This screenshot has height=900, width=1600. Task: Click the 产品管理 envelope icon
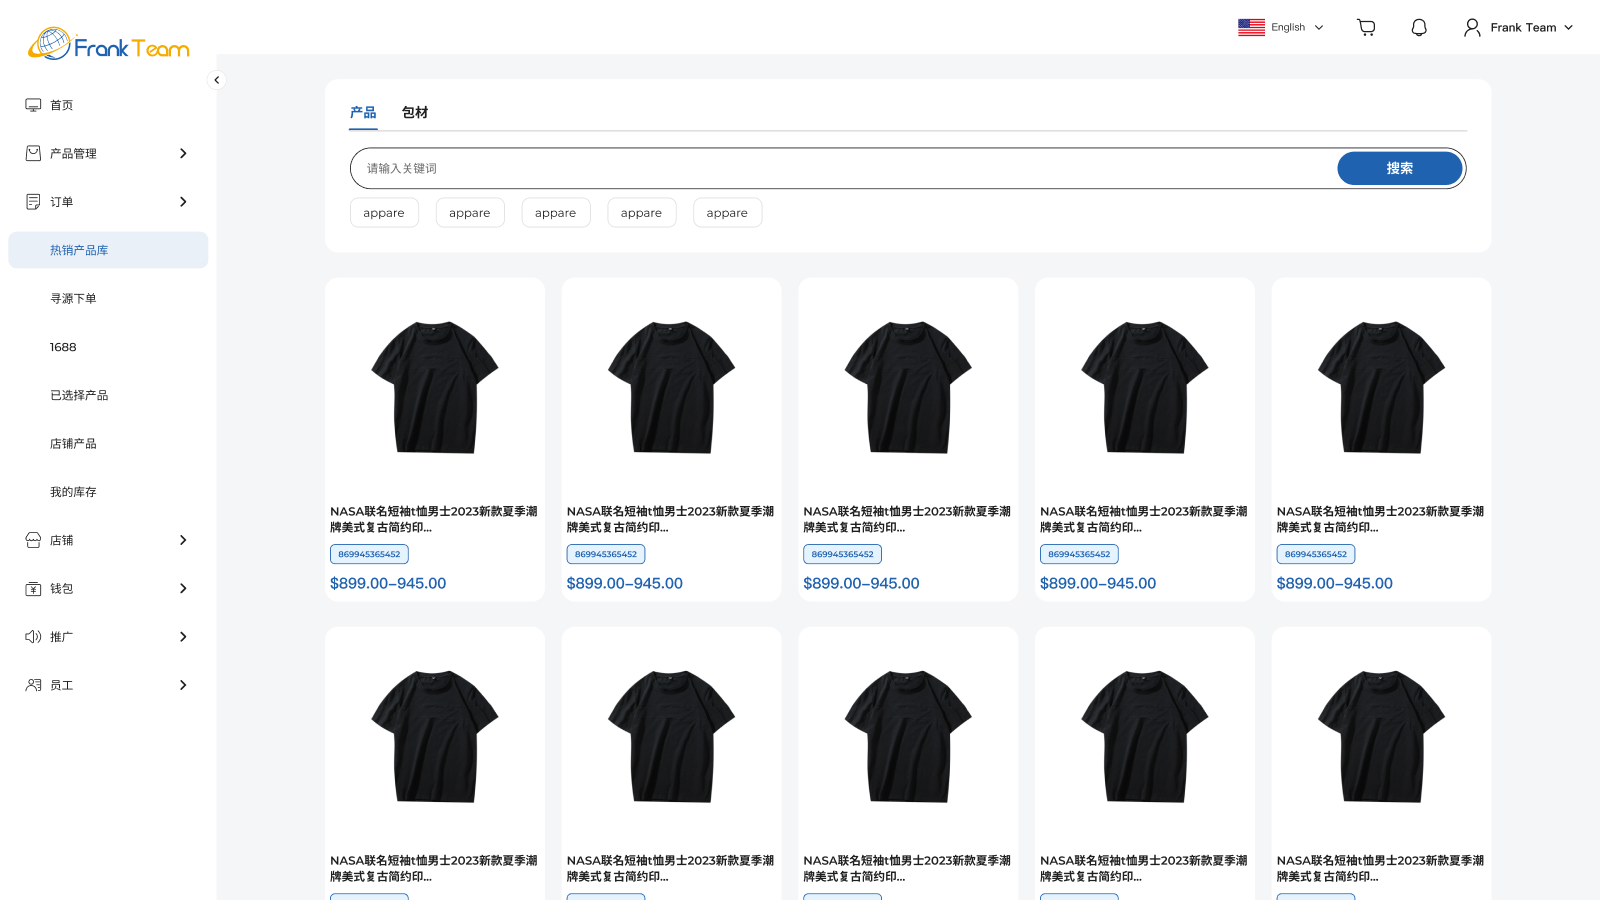pos(33,153)
